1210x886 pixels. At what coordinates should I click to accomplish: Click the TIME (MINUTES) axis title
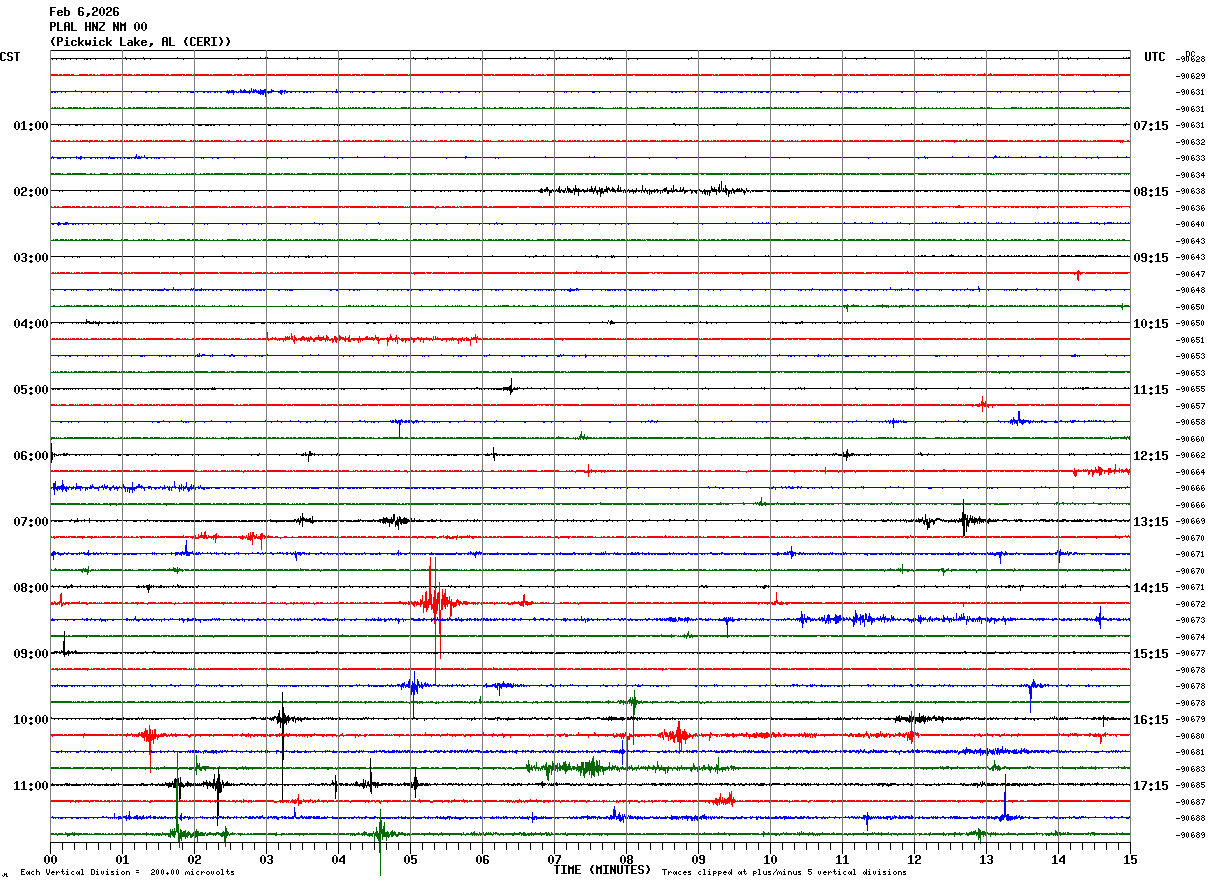click(602, 870)
